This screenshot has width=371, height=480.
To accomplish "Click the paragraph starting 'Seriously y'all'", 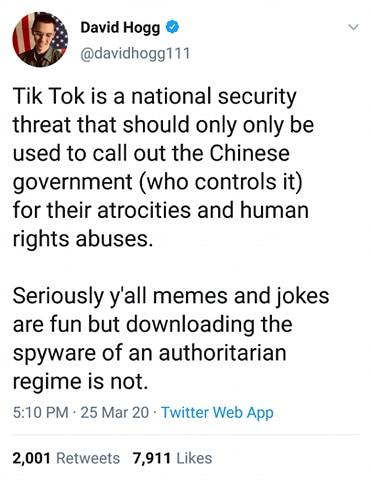I will (x=171, y=338).
